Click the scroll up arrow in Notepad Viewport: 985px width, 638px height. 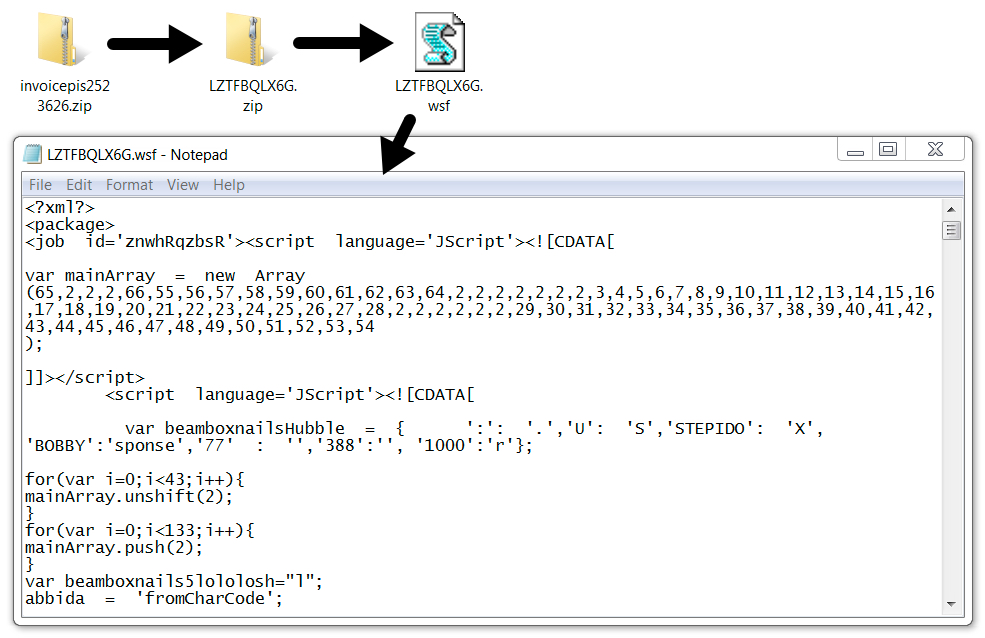[x=951, y=209]
